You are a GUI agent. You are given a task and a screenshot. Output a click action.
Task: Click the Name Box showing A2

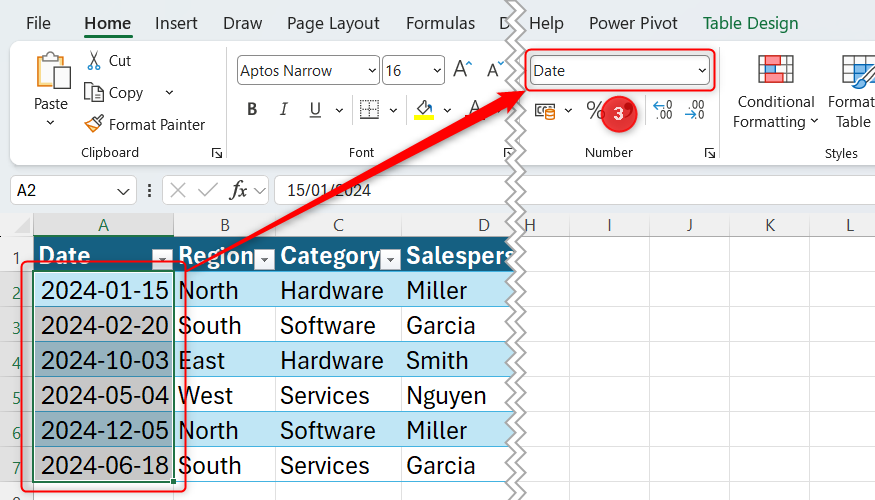(x=73, y=190)
